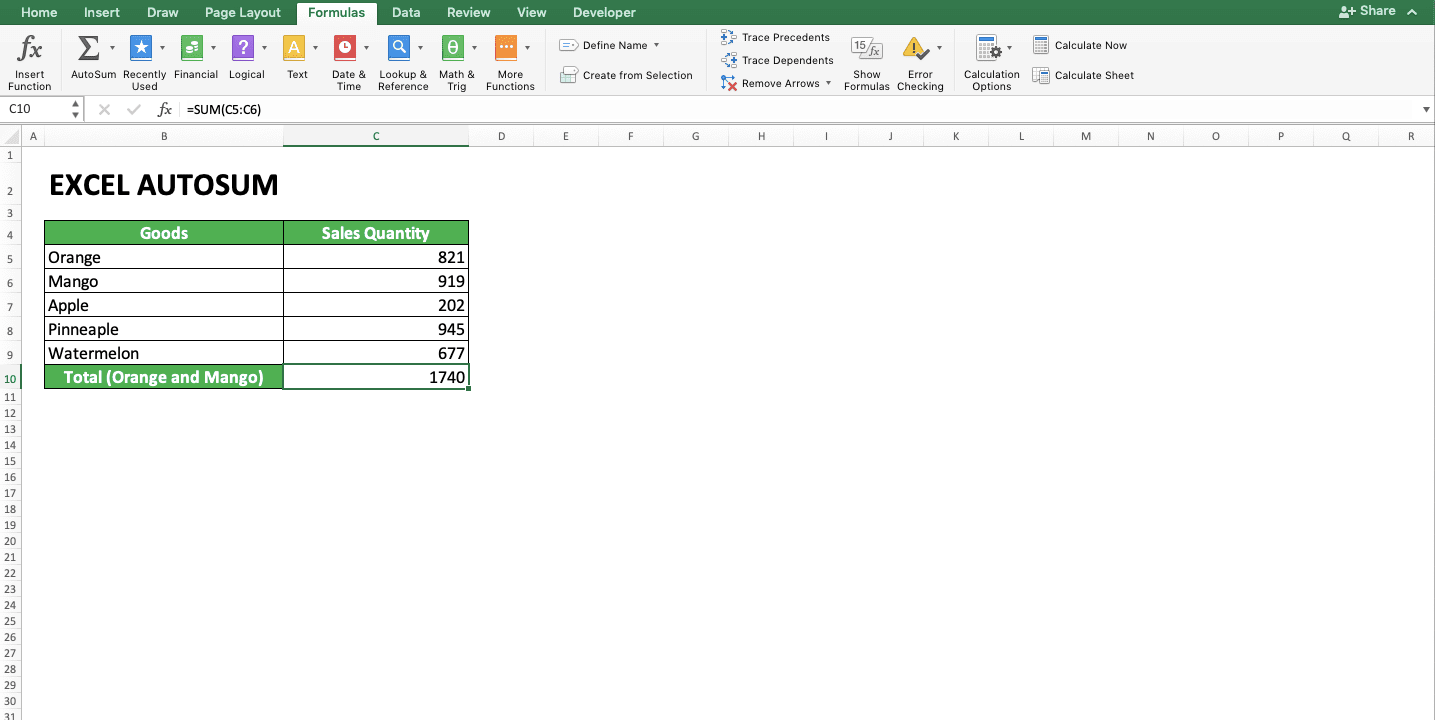Click the Insert Function fx icon

30,48
